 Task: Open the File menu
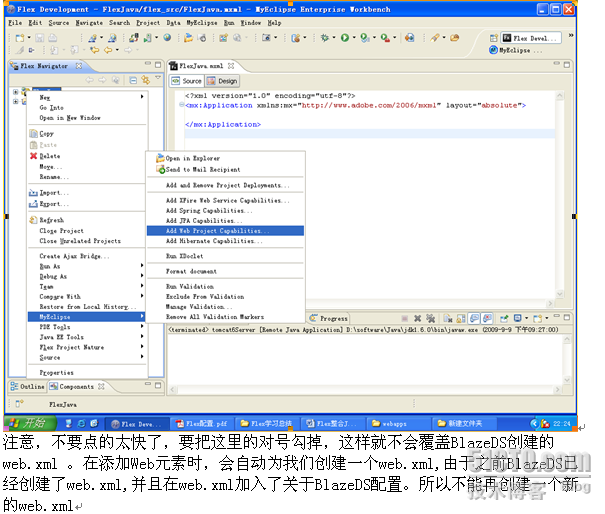tap(15, 23)
